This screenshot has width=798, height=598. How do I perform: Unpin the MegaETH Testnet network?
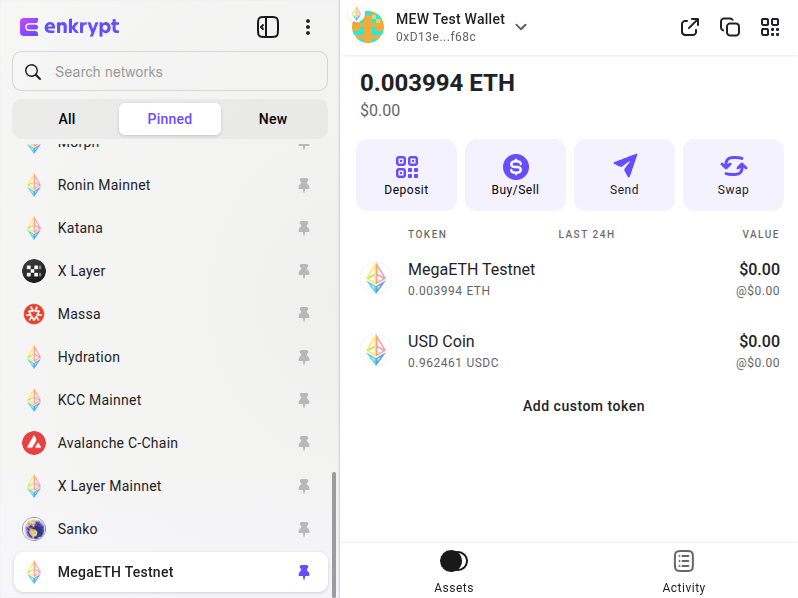[x=304, y=572]
